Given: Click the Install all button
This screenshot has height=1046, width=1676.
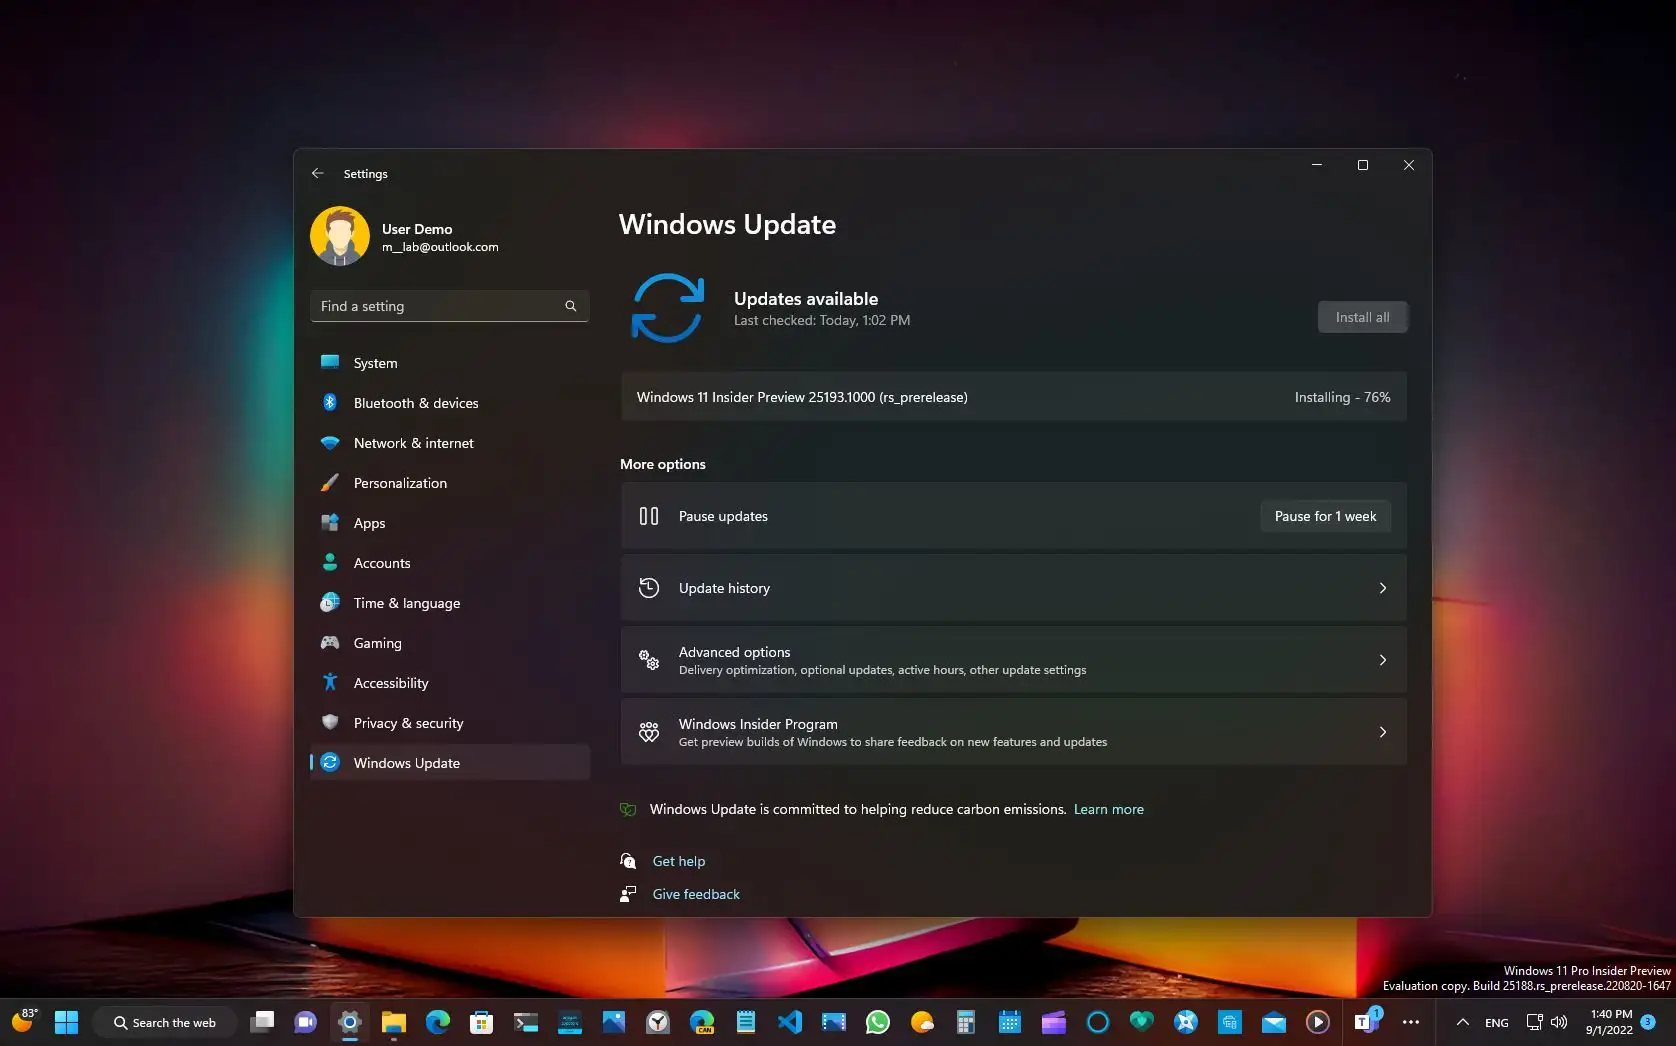Looking at the screenshot, I should 1362,317.
